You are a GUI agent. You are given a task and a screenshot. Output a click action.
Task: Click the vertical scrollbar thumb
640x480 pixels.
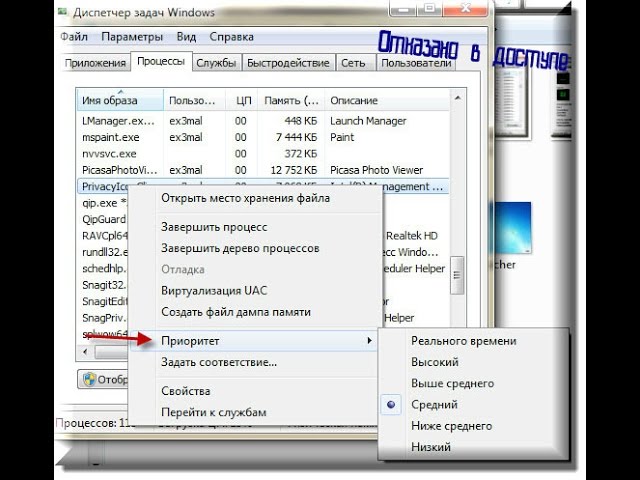coord(457,275)
